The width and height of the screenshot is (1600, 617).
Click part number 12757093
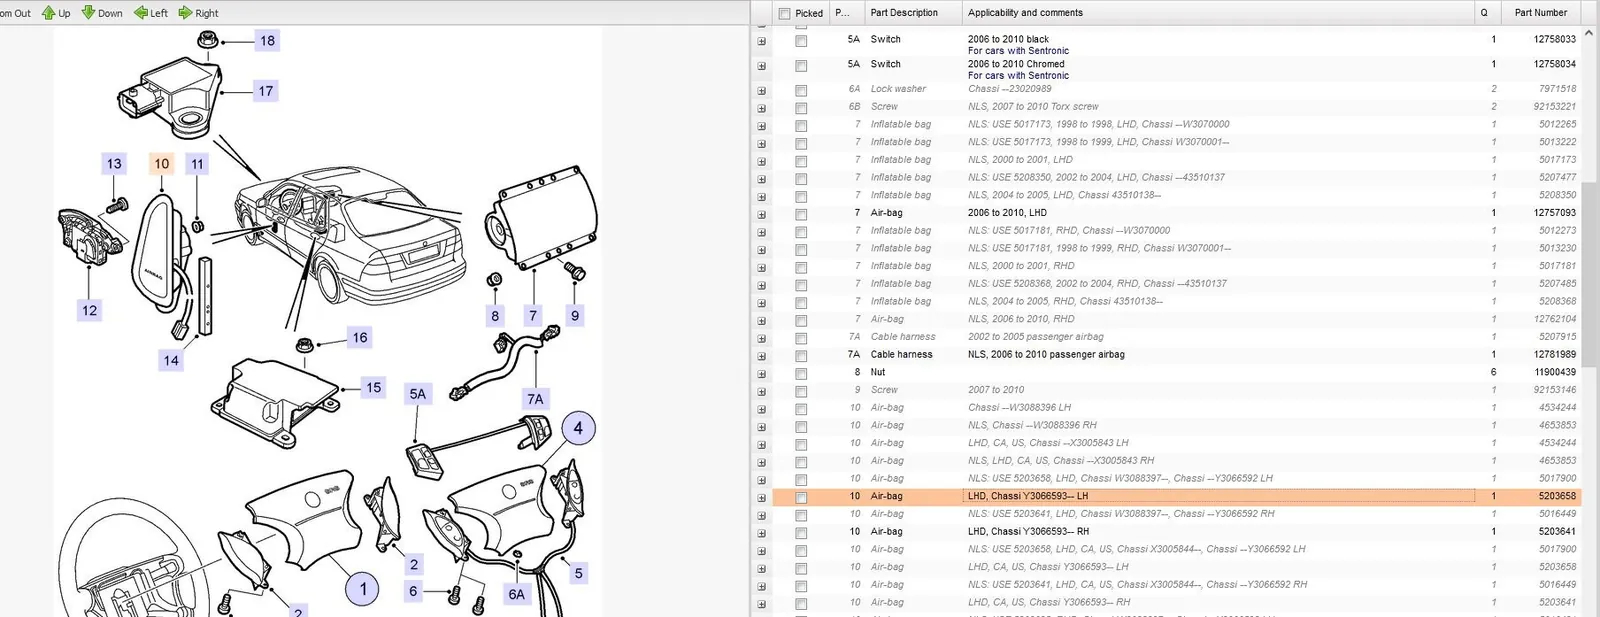(x=1554, y=213)
